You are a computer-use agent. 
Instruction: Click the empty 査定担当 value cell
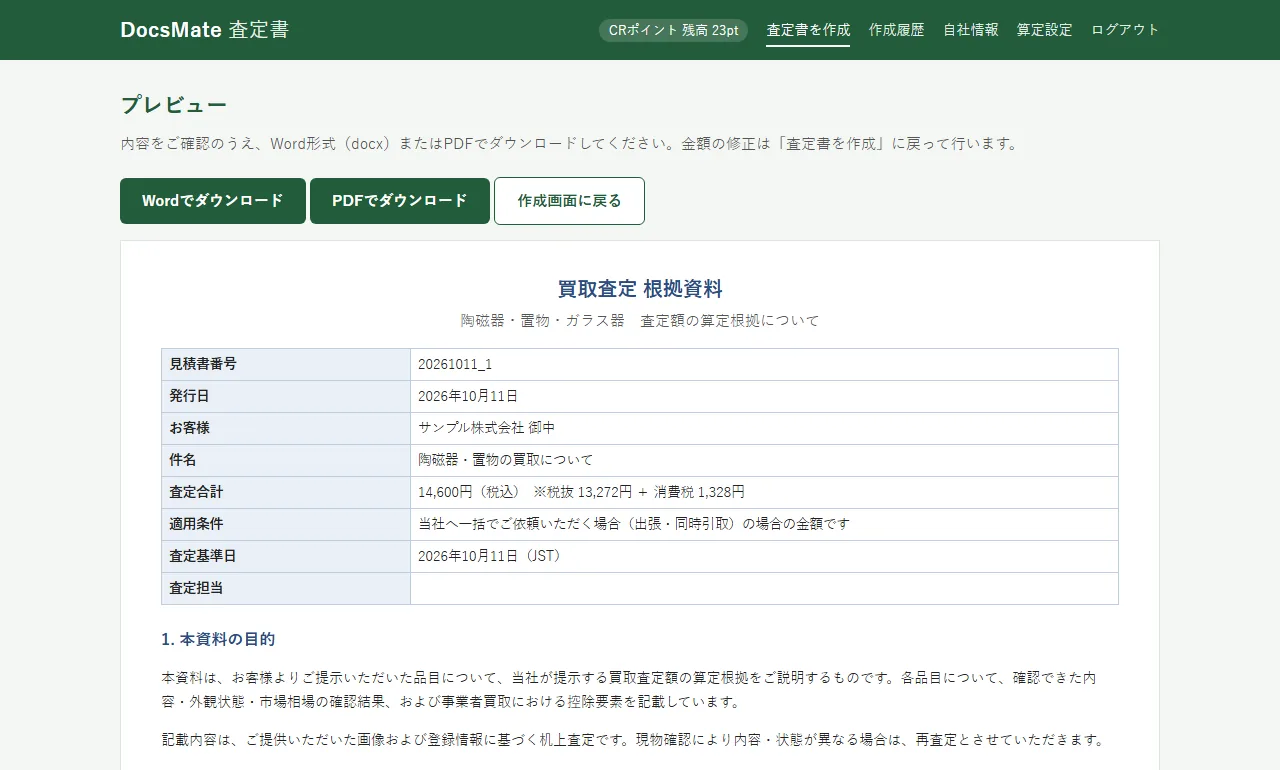pyautogui.click(x=764, y=588)
